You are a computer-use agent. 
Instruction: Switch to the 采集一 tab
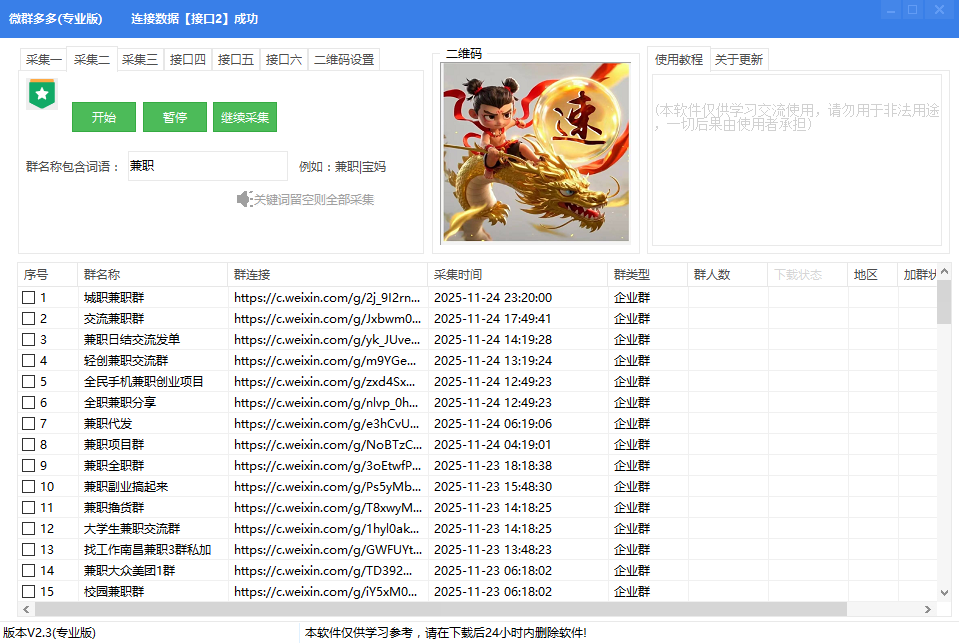(x=43, y=59)
